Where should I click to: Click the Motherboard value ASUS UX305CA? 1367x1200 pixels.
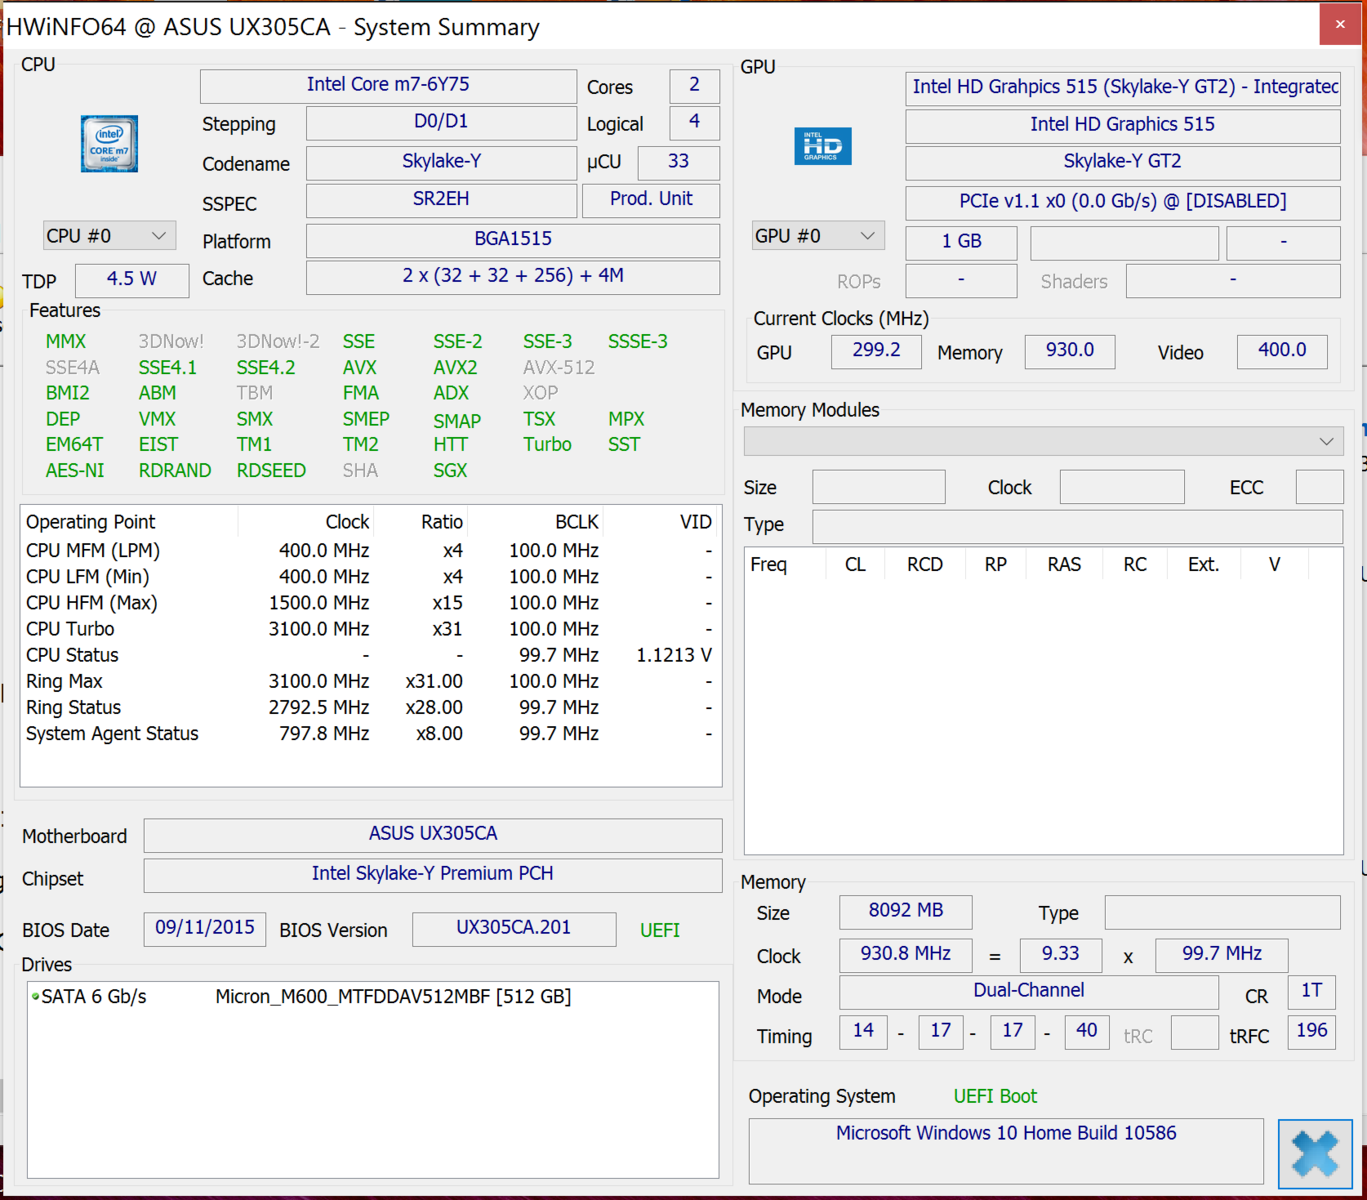click(433, 835)
